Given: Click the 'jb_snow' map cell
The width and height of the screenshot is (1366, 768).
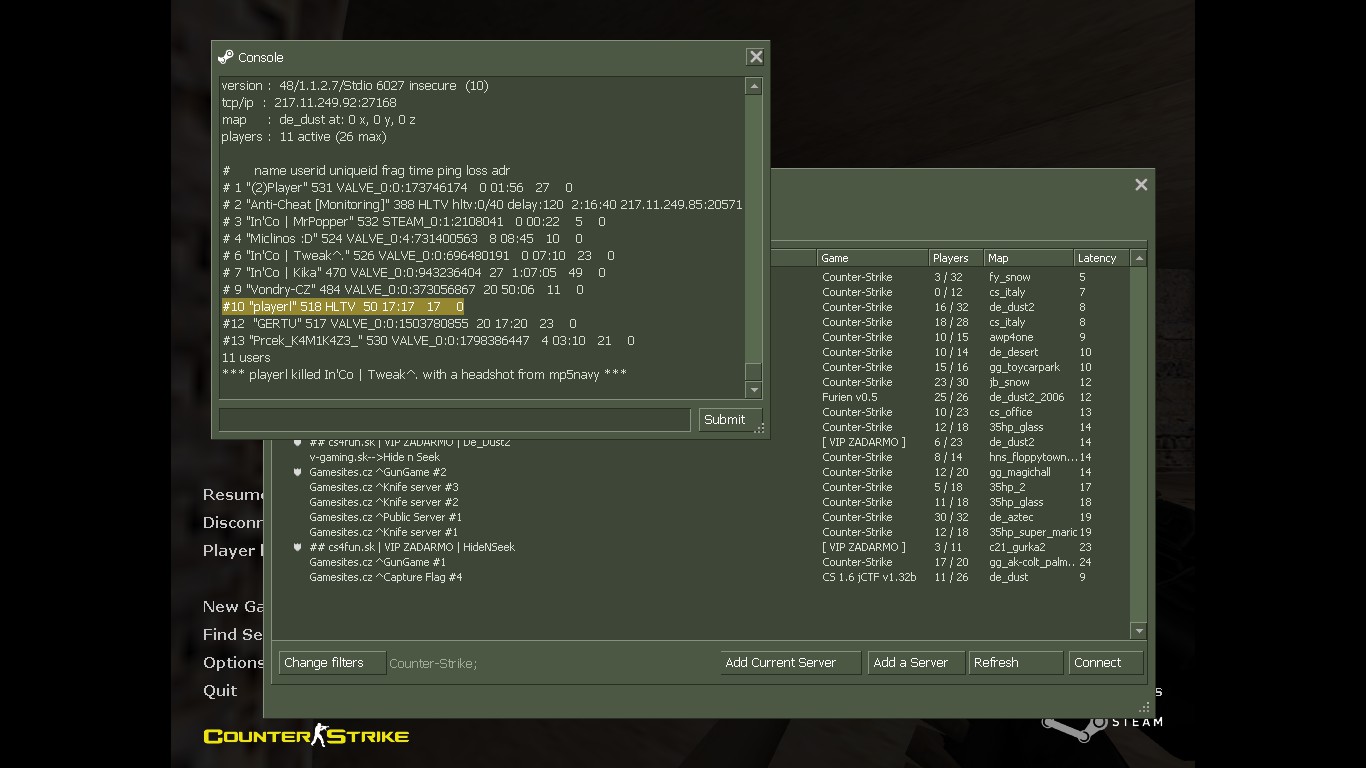Looking at the screenshot, I should coord(1009,382).
